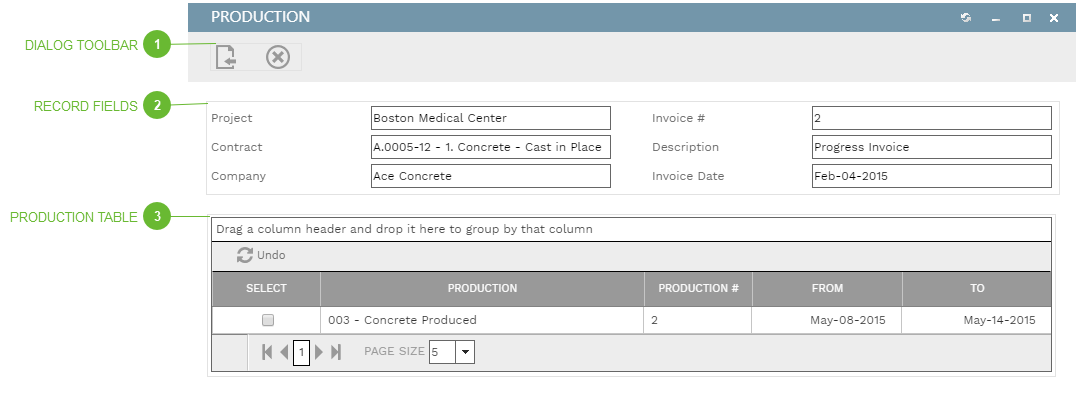Click the Company field Ace Concrete
The height and width of the screenshot is (398, 1079).
(491, 176)
